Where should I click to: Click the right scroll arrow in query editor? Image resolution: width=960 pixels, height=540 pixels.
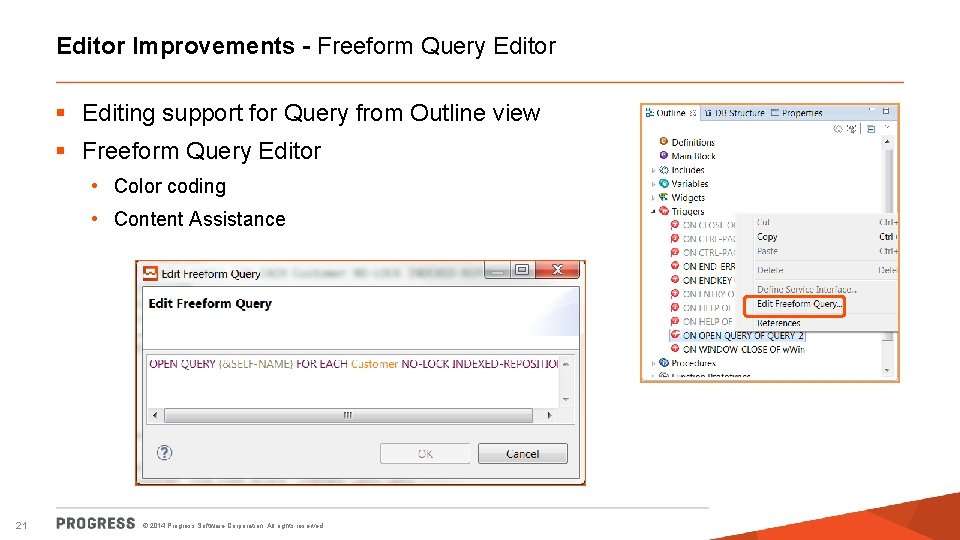[549, 415]
